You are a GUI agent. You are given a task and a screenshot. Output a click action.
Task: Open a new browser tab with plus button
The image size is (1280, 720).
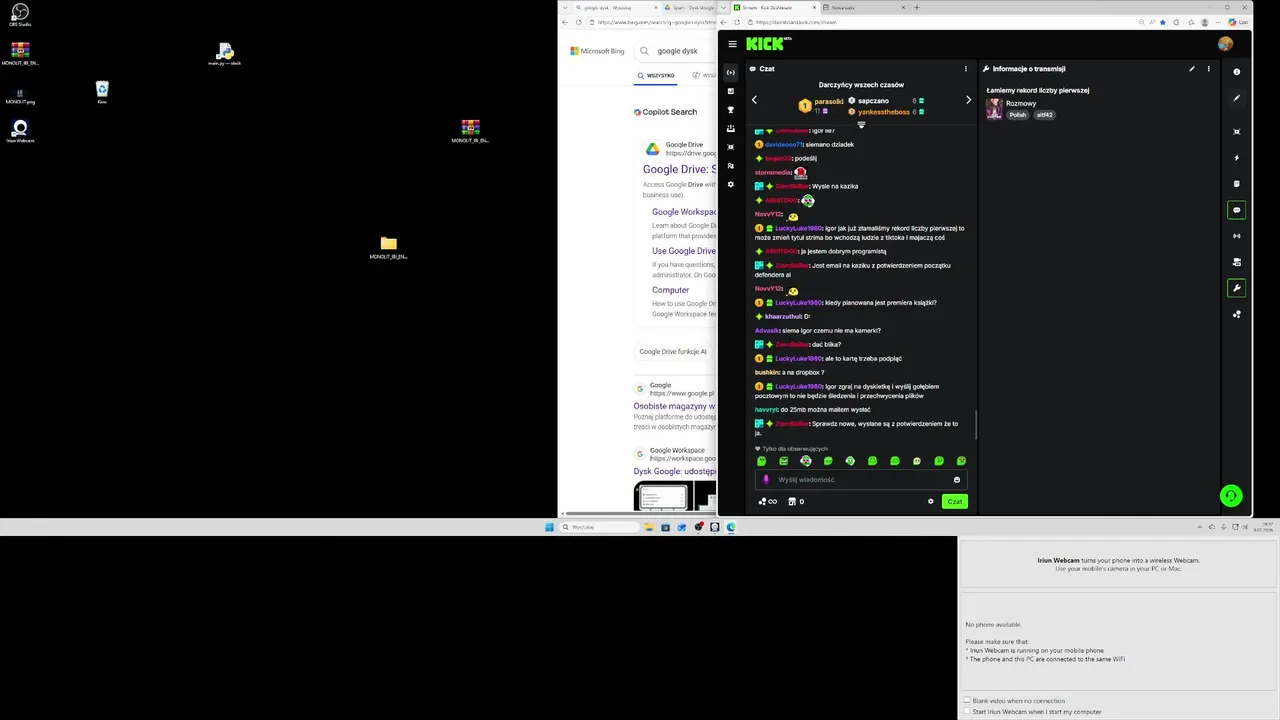(916, 7)
